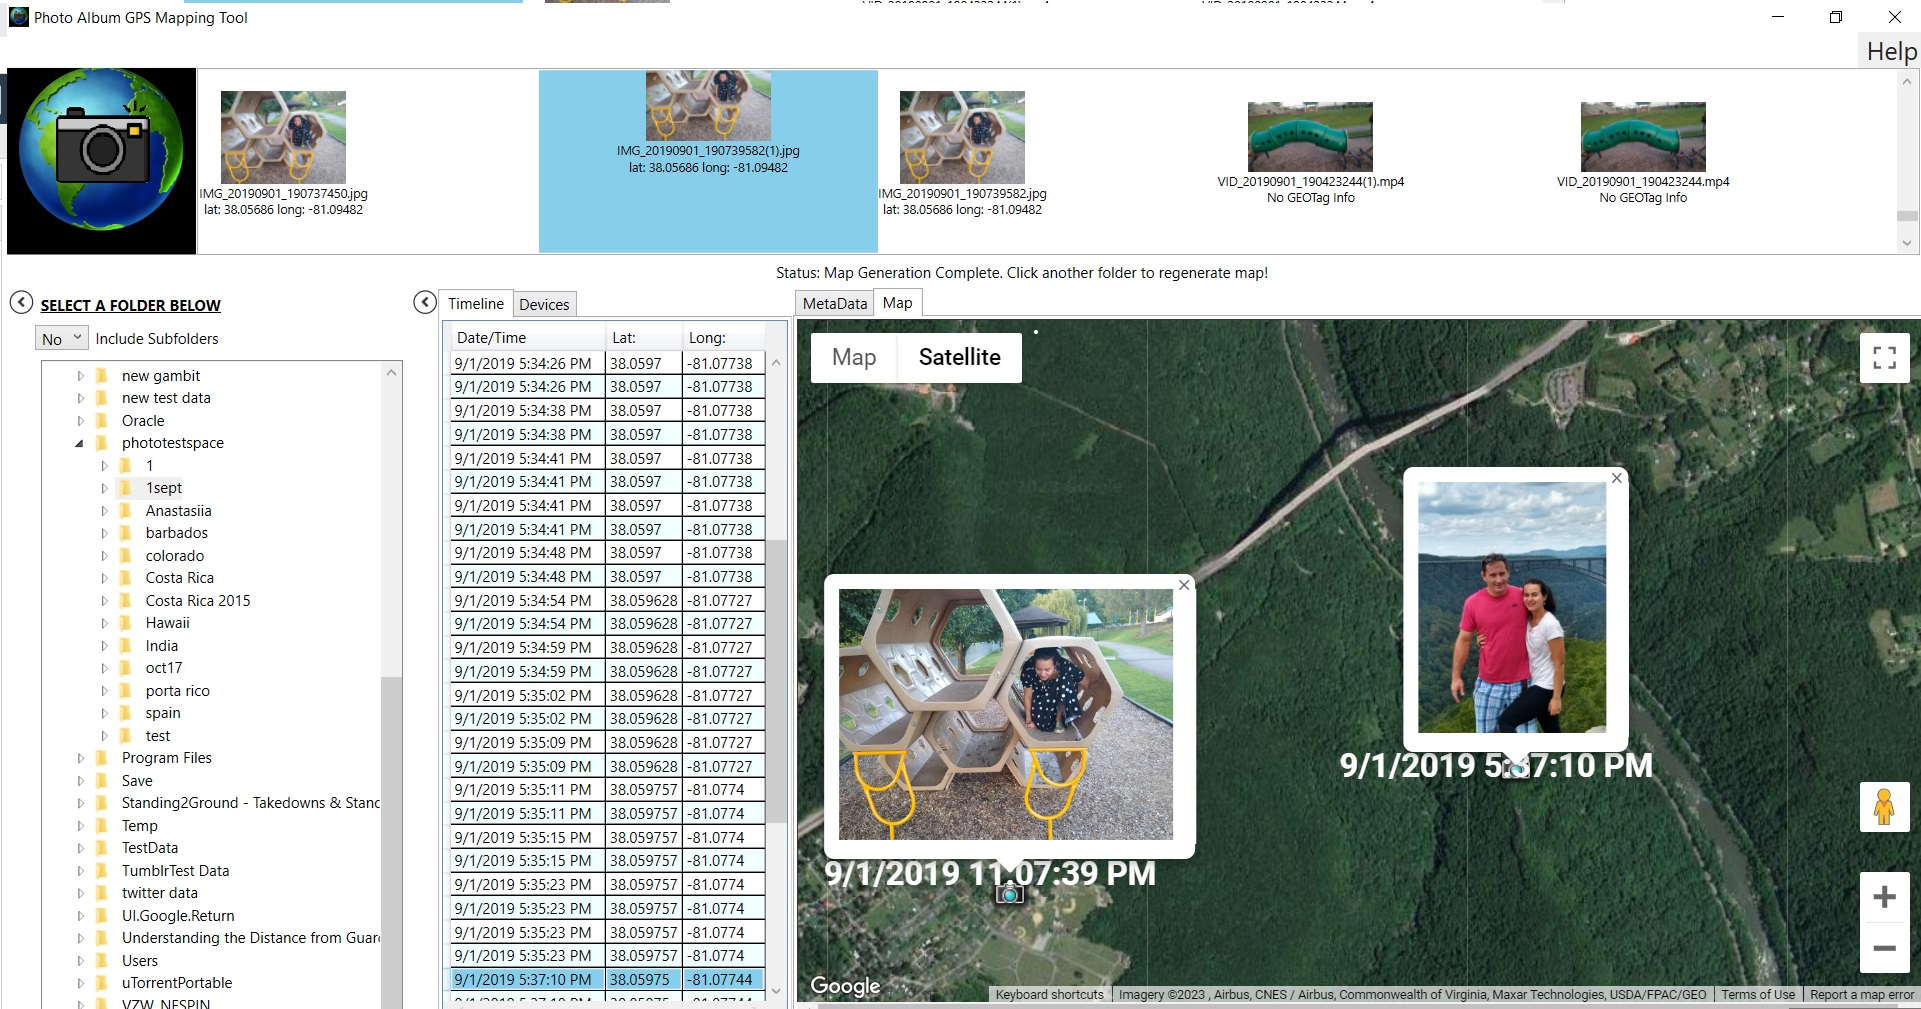Image resolution: width=1921 pixels, height=1009 pixels.
Task: Select the 'Oracle' folder icon
Action: (102, 421)
